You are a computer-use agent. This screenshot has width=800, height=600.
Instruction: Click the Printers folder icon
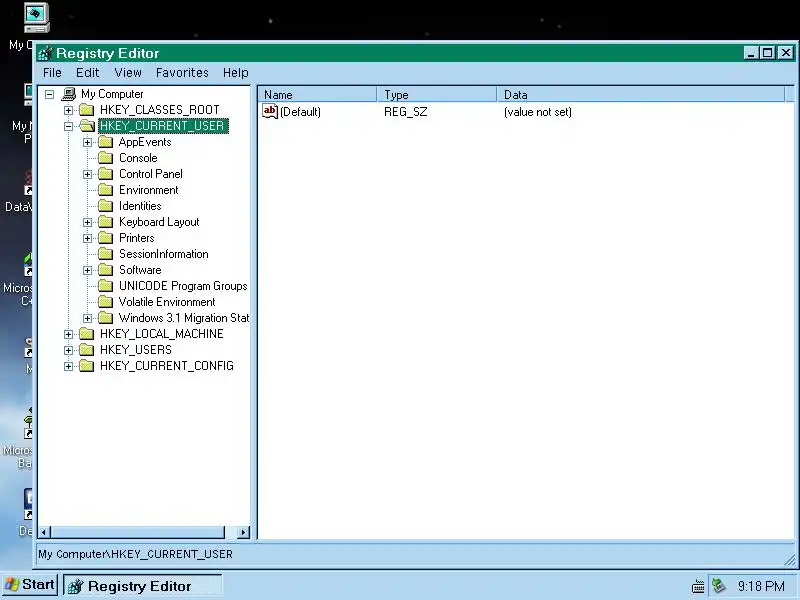[x=106, y=238]
